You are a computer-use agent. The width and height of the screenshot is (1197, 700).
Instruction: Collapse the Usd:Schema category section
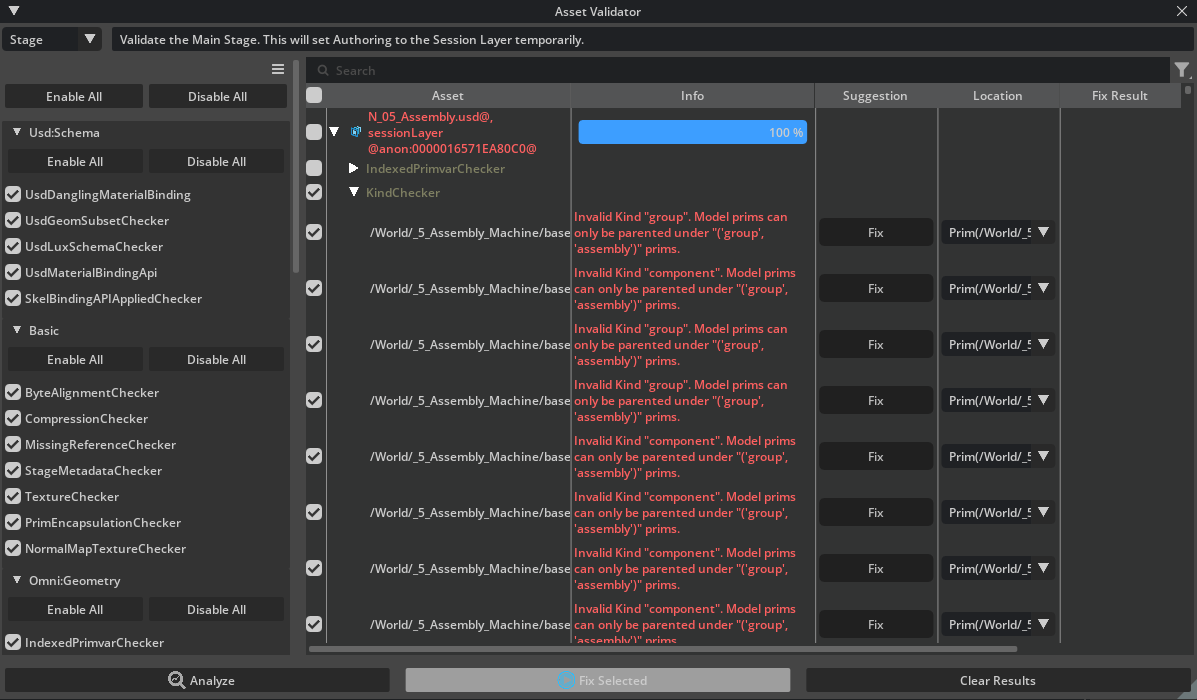(x=17, y=132)
